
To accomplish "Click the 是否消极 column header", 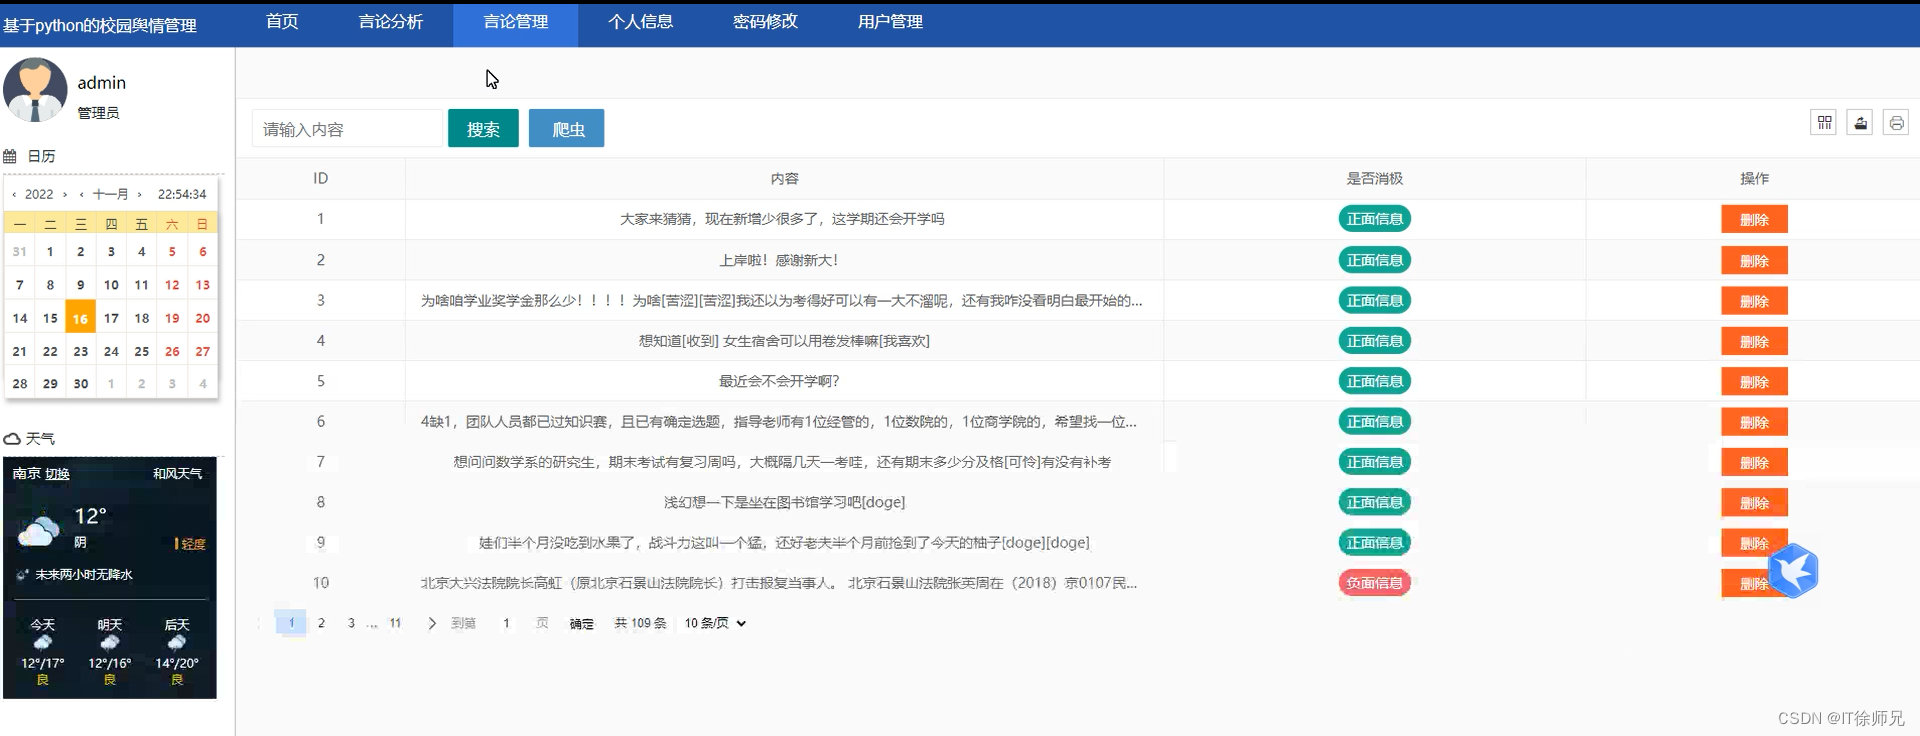I will (x=1374, y=179).
